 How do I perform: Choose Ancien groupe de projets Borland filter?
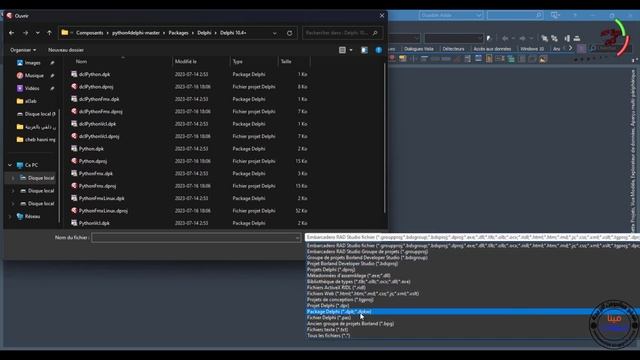point(350,324)
